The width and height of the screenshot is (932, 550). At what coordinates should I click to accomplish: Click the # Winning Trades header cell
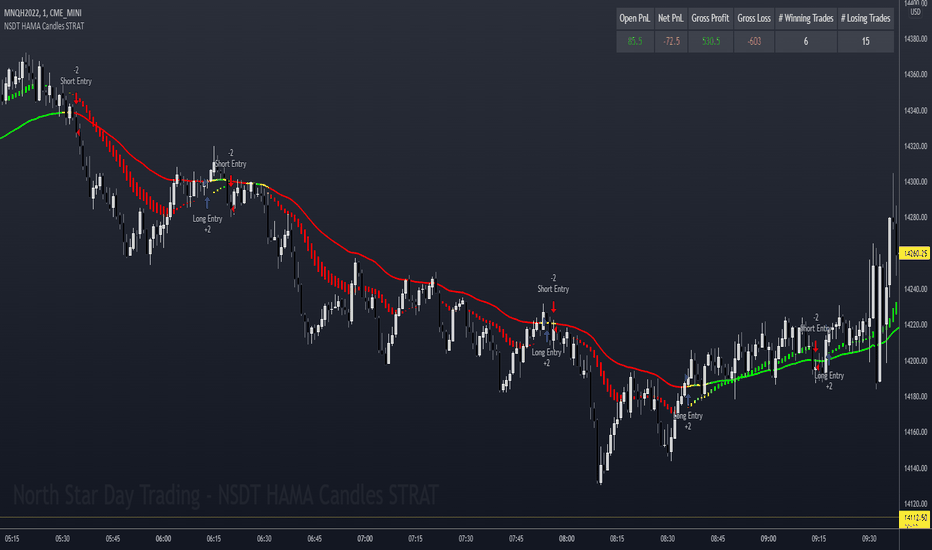806,18
